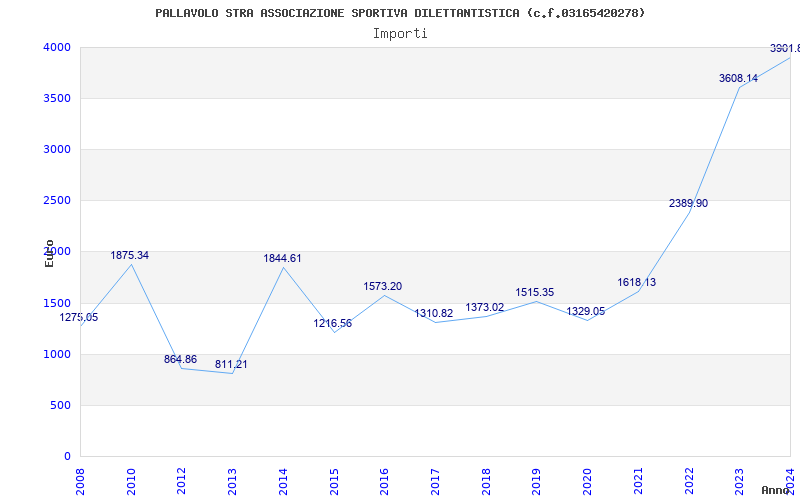Click the 1275.05 starting value label
The width and height of the screenshot is (800, 500).
79,318
